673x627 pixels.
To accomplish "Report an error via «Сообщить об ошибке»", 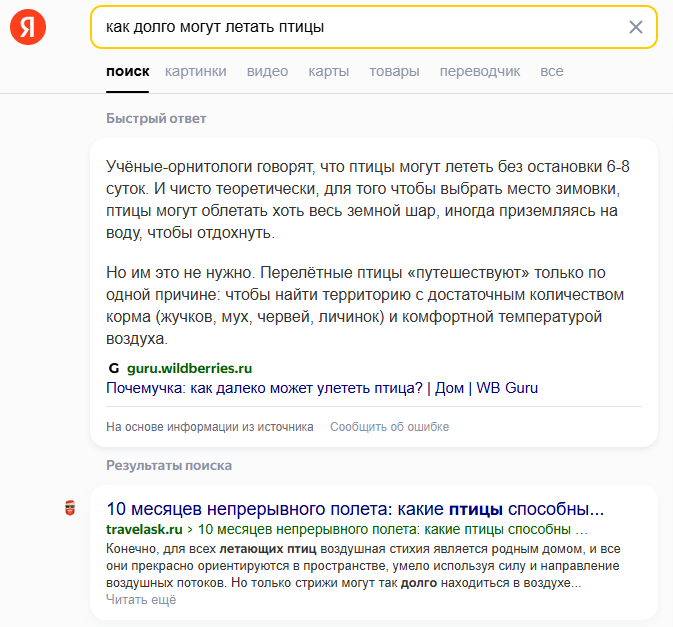I will pos(389,427).
